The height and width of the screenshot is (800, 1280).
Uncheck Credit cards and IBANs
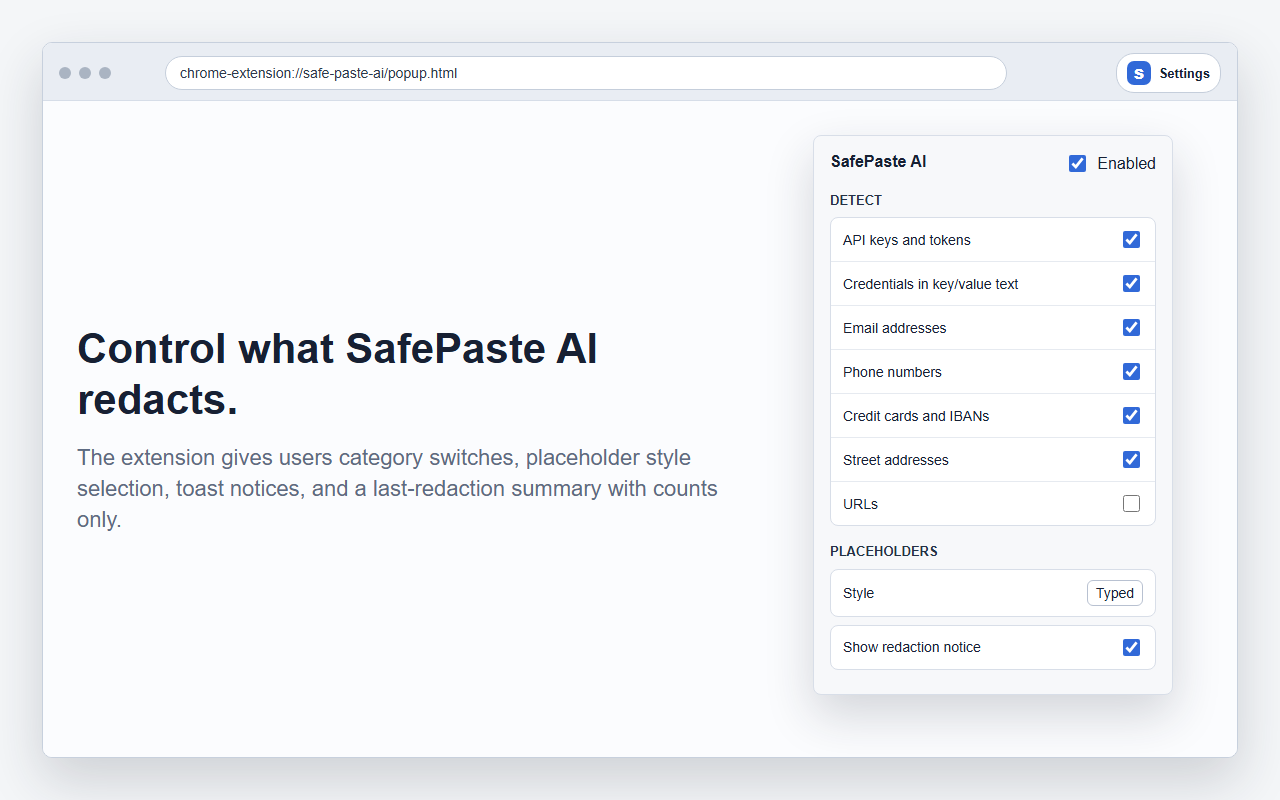tap(1131, 415)
